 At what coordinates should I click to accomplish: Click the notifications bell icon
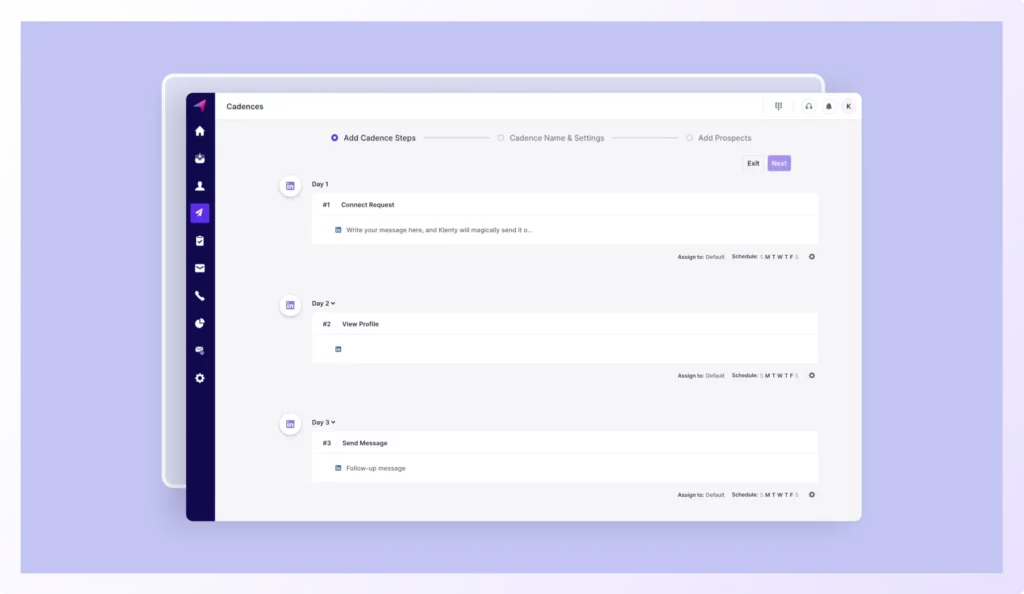pos(828,106)
